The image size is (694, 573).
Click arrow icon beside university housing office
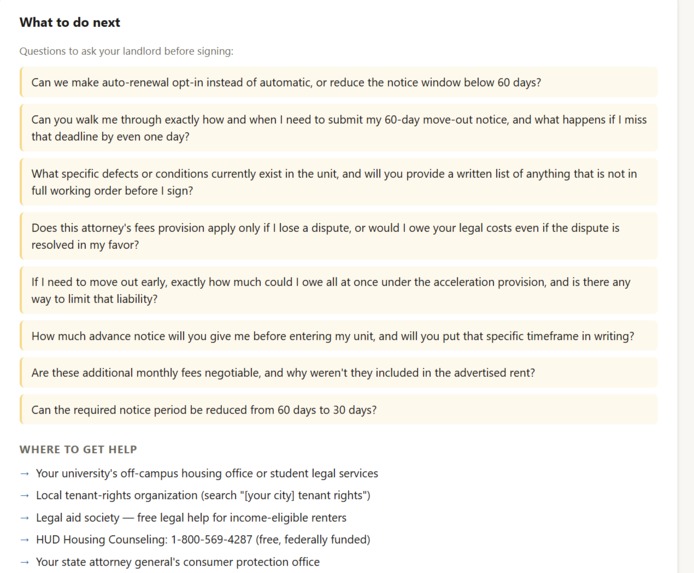coord(25,473)
